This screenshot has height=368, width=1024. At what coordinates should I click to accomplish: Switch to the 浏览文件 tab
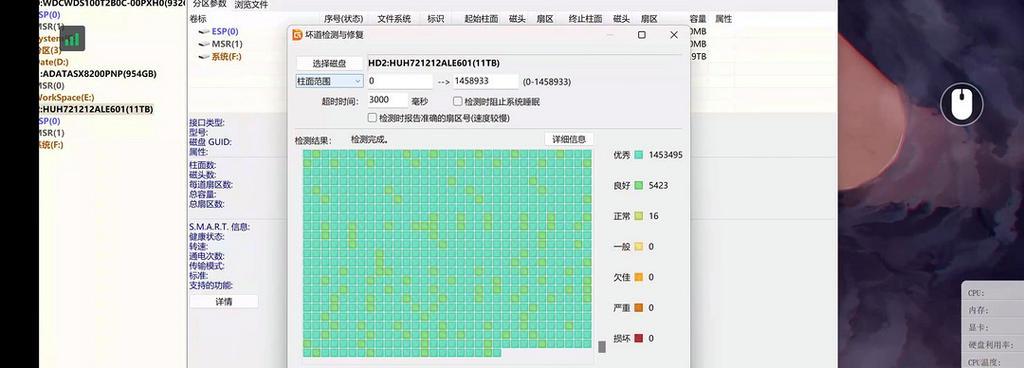click(x=251, y=5)
